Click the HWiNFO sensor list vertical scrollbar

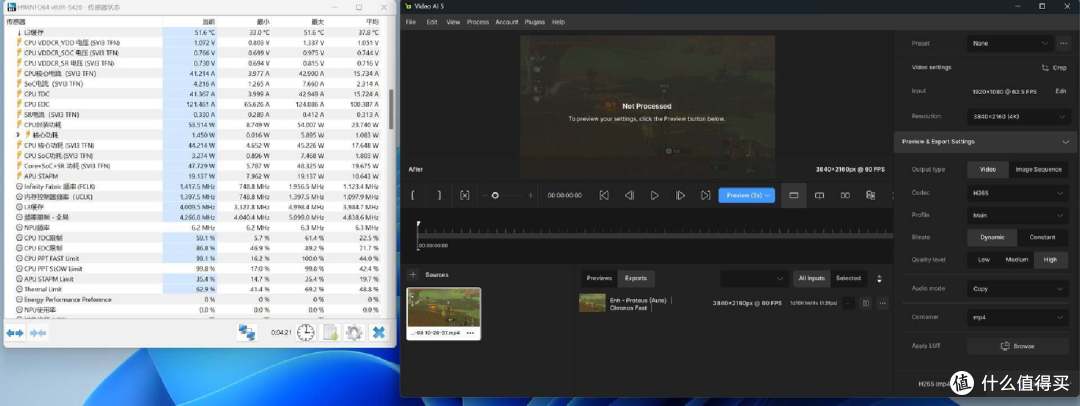[x=392, y=109]
